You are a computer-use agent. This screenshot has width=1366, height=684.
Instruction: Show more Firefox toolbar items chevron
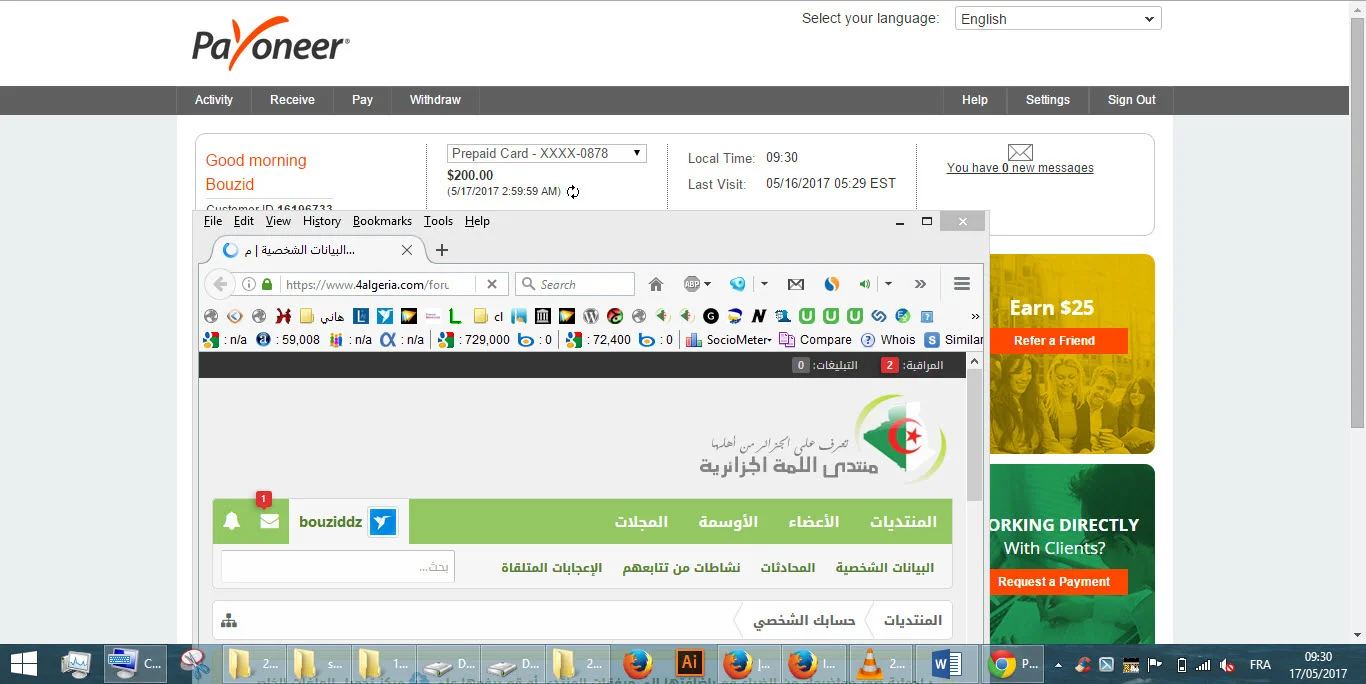920,285
